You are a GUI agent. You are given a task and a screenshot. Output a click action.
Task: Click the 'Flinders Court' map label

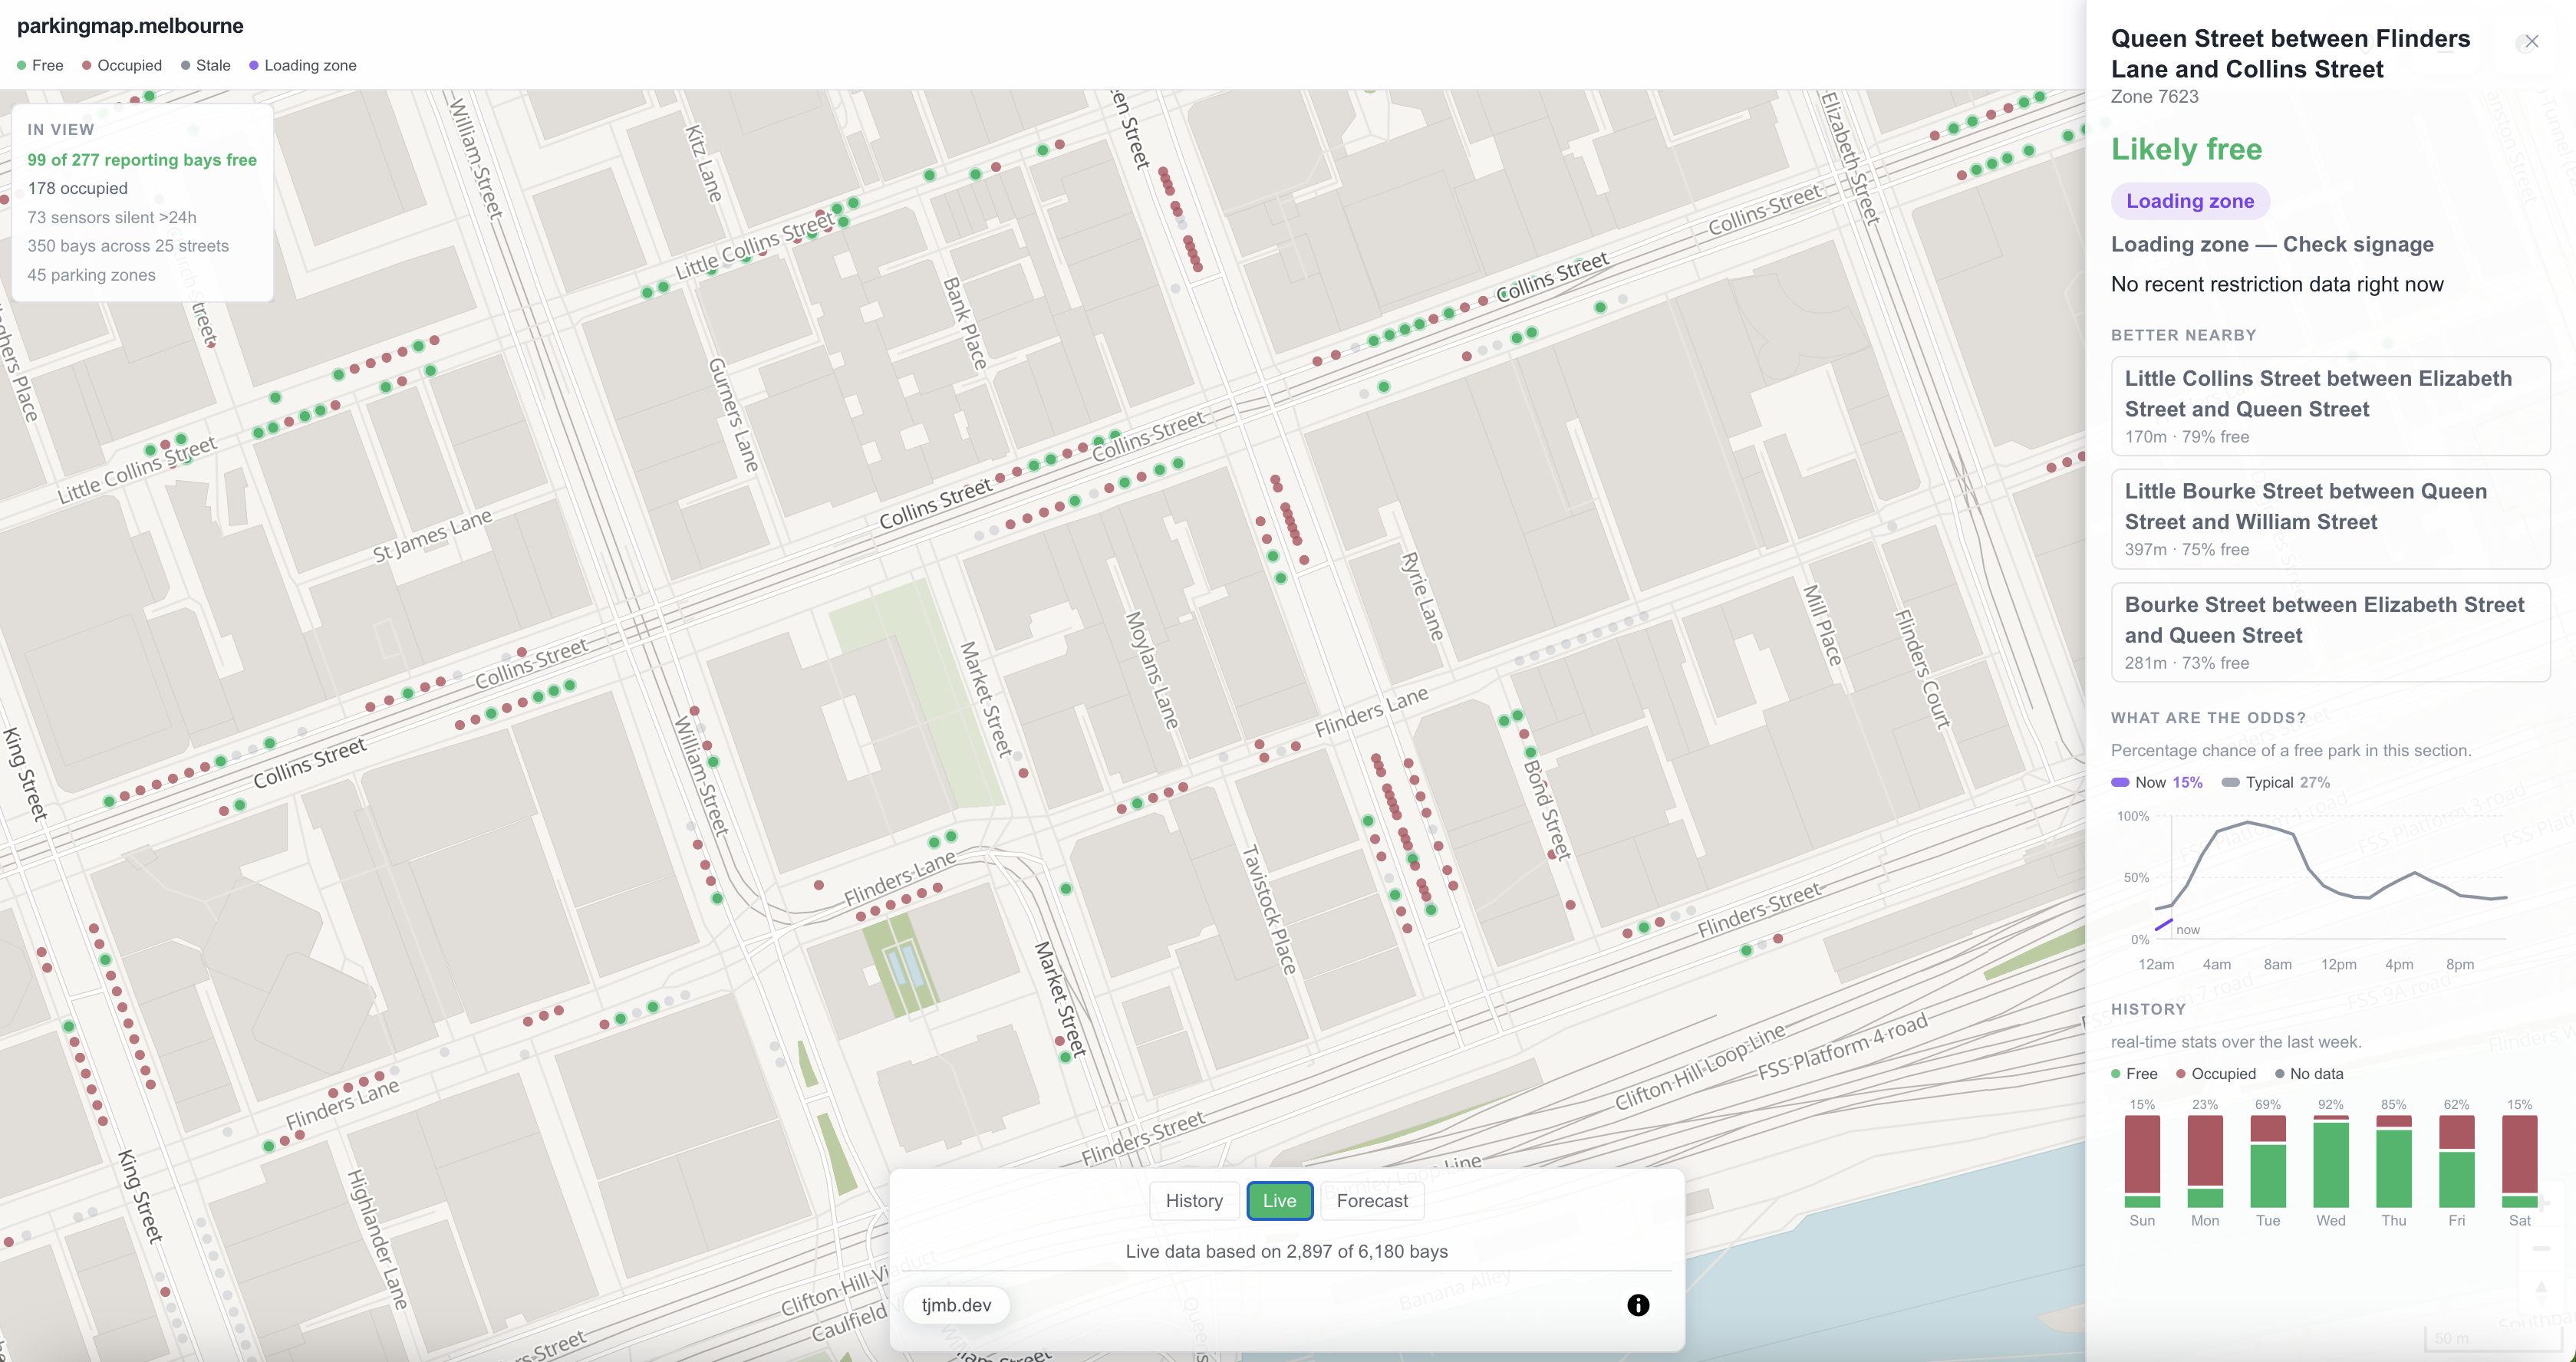[1922, 669]
